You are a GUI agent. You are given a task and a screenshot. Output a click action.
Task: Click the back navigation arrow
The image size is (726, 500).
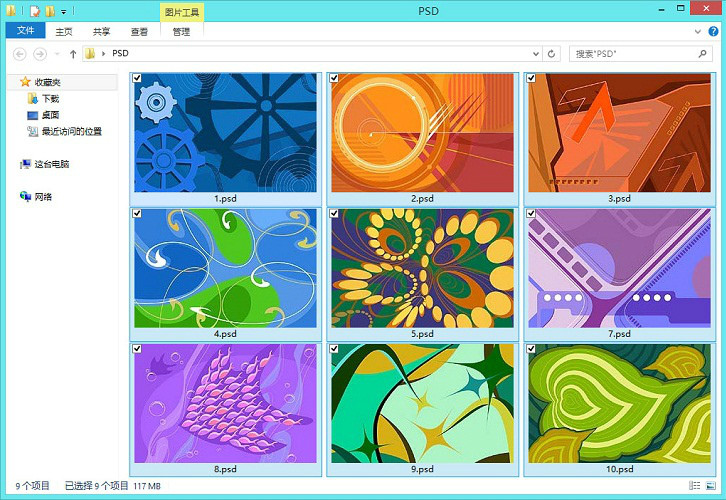click(x=19, y=54)
